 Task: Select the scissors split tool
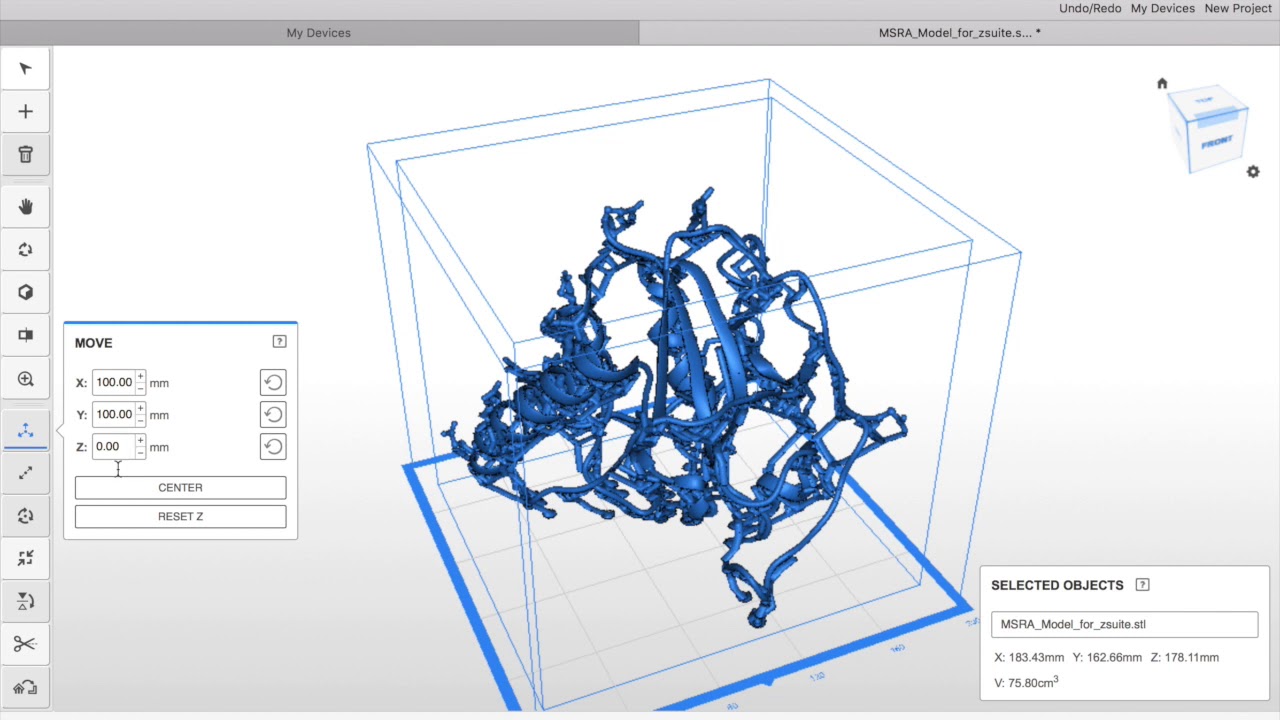coord(26,644)
